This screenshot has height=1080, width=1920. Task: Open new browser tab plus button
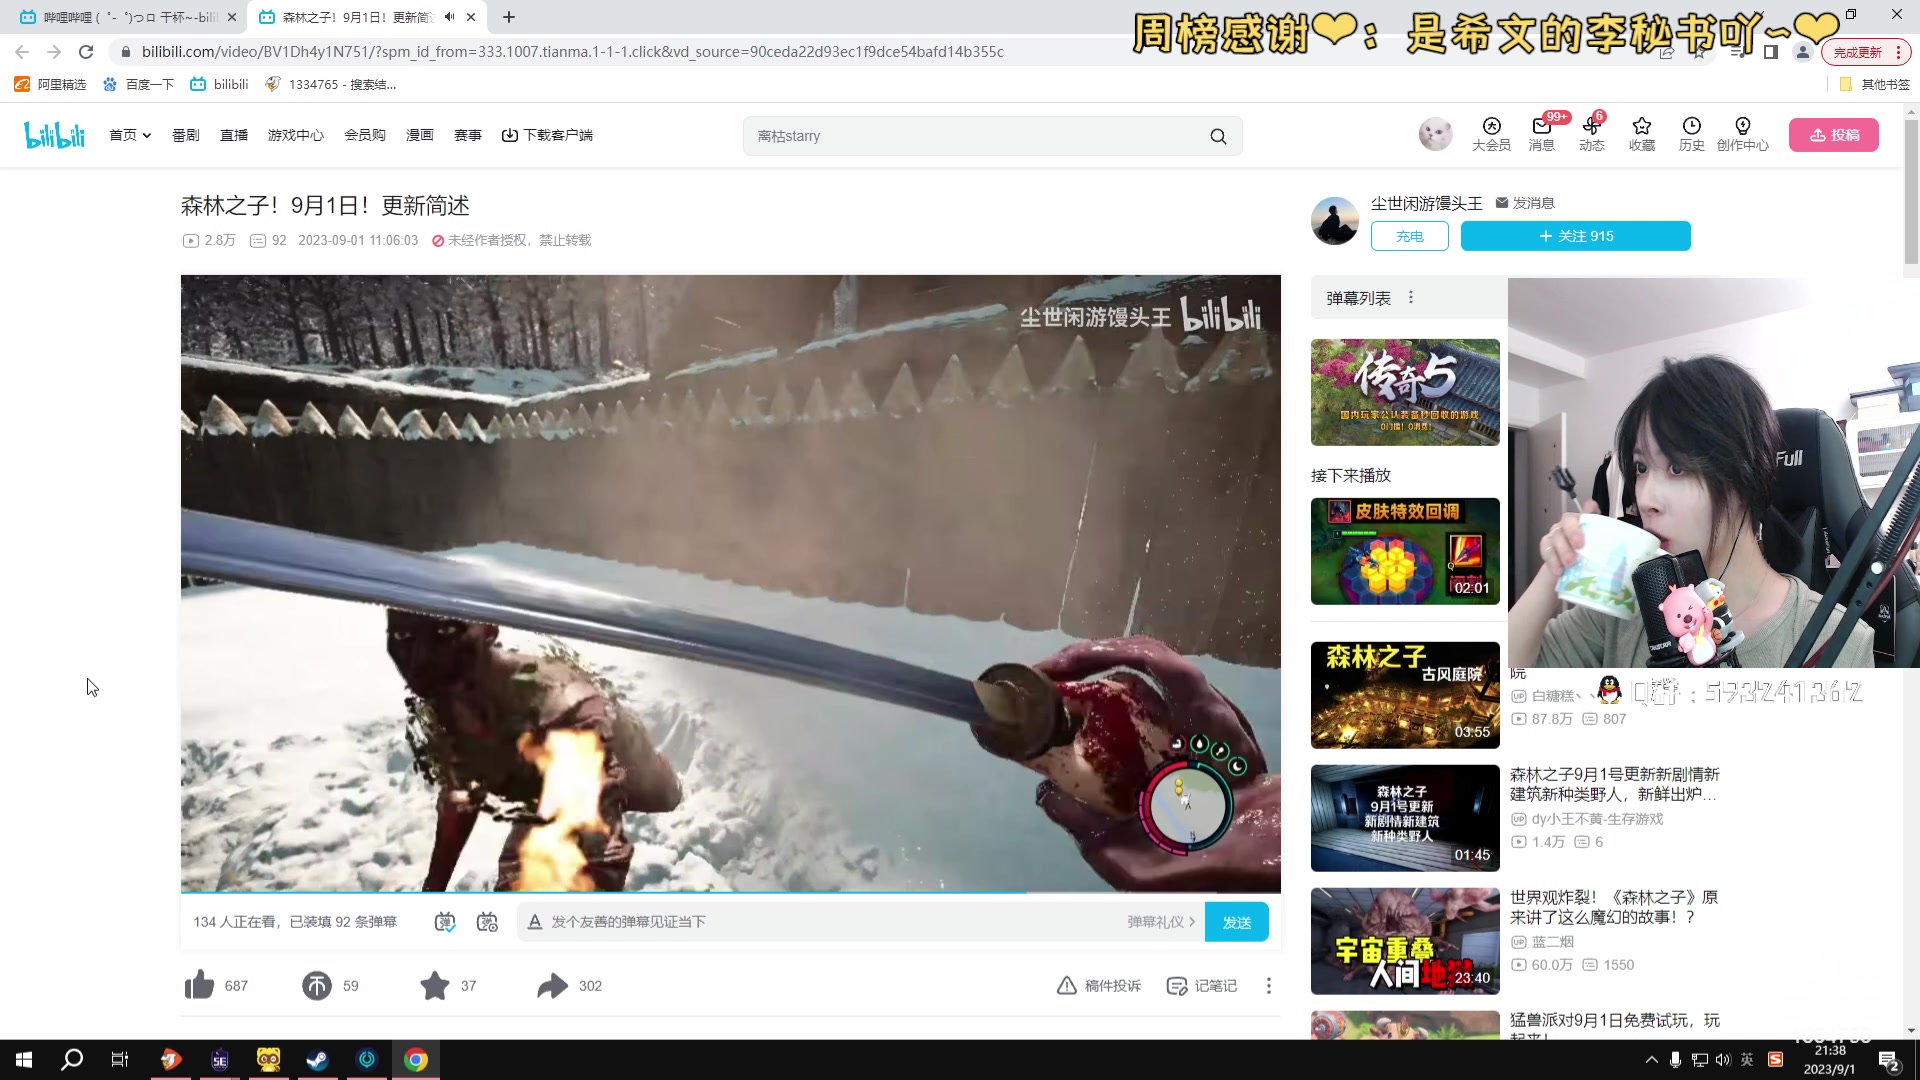click(509, 17)
